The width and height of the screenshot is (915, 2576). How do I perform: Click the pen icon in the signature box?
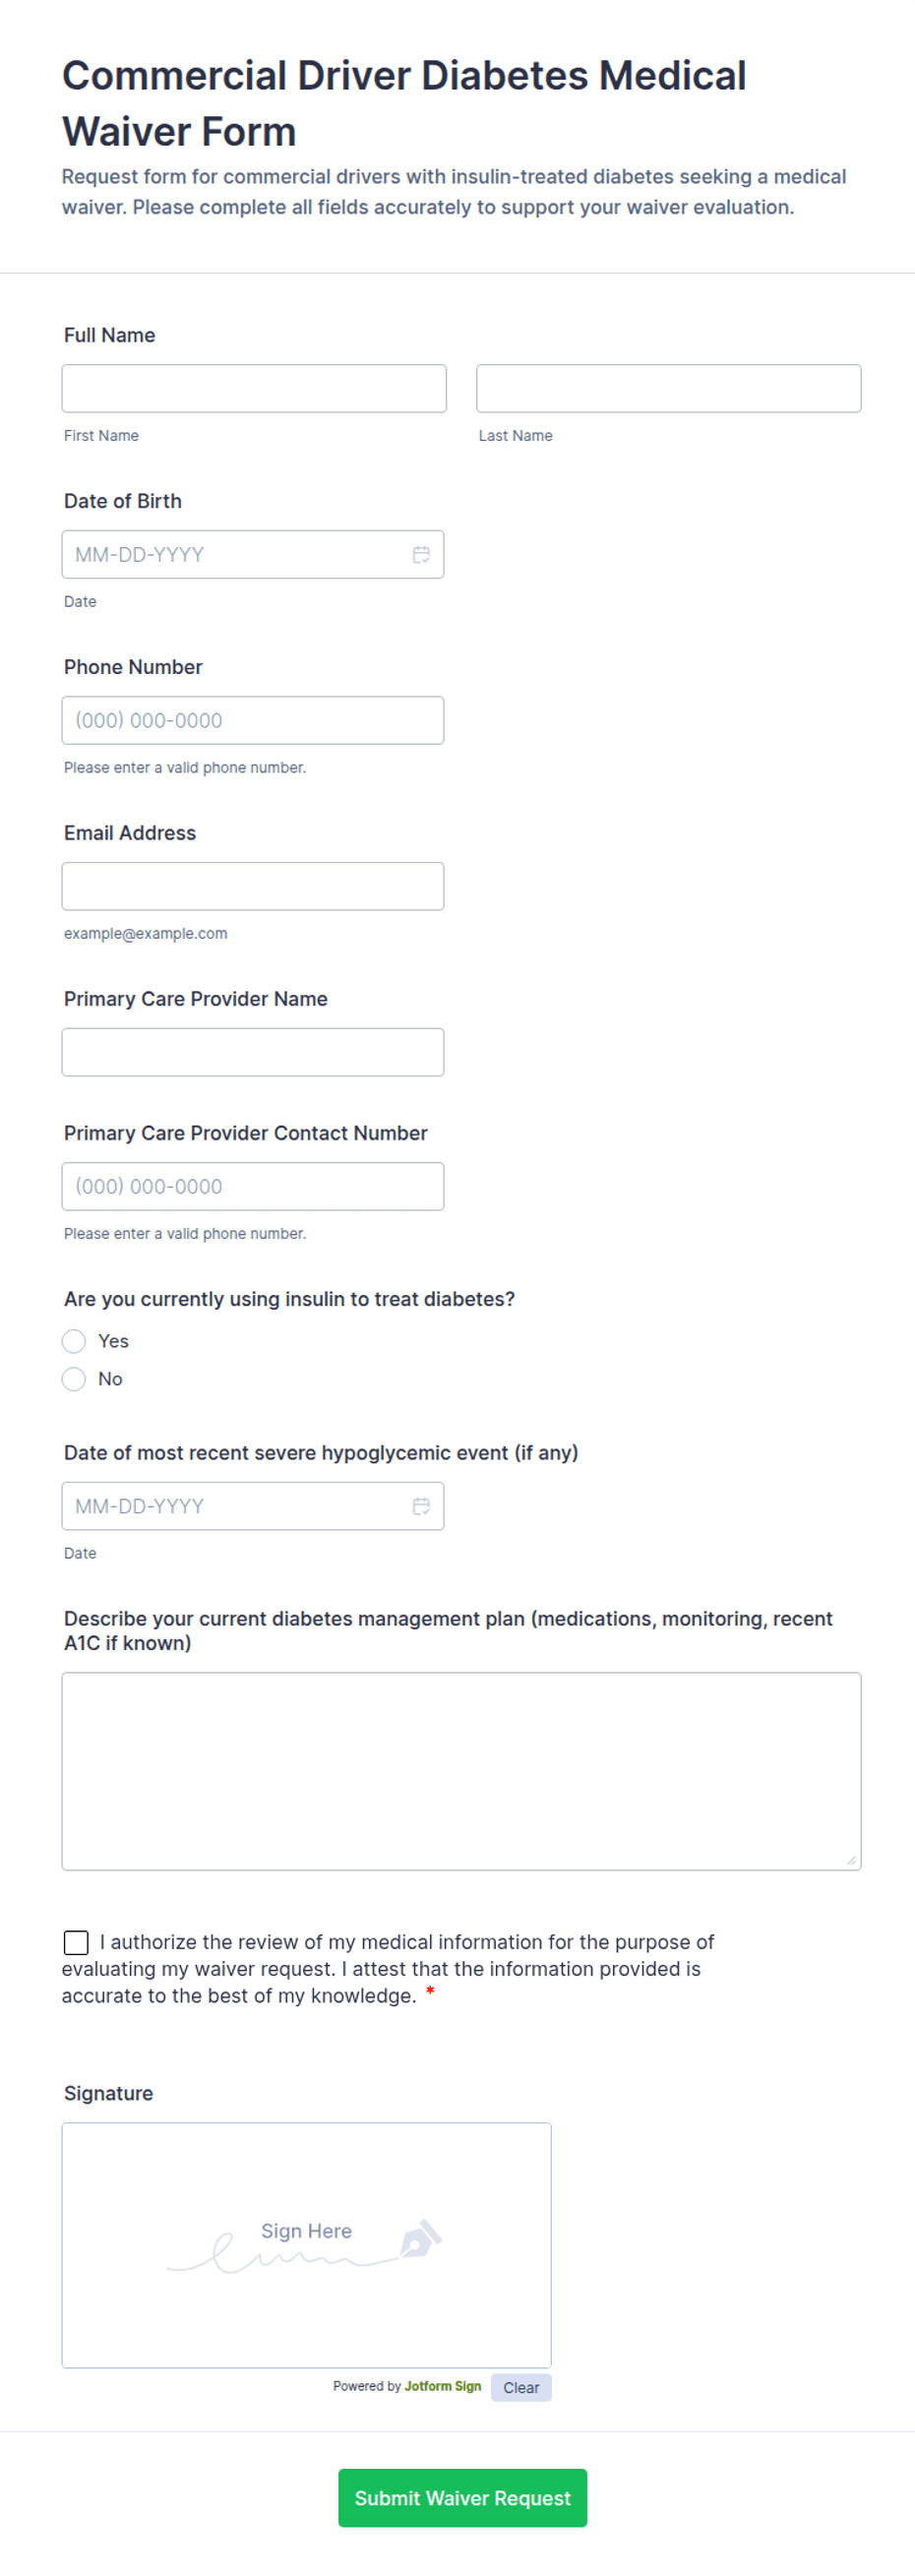(x=421, y=2238)
